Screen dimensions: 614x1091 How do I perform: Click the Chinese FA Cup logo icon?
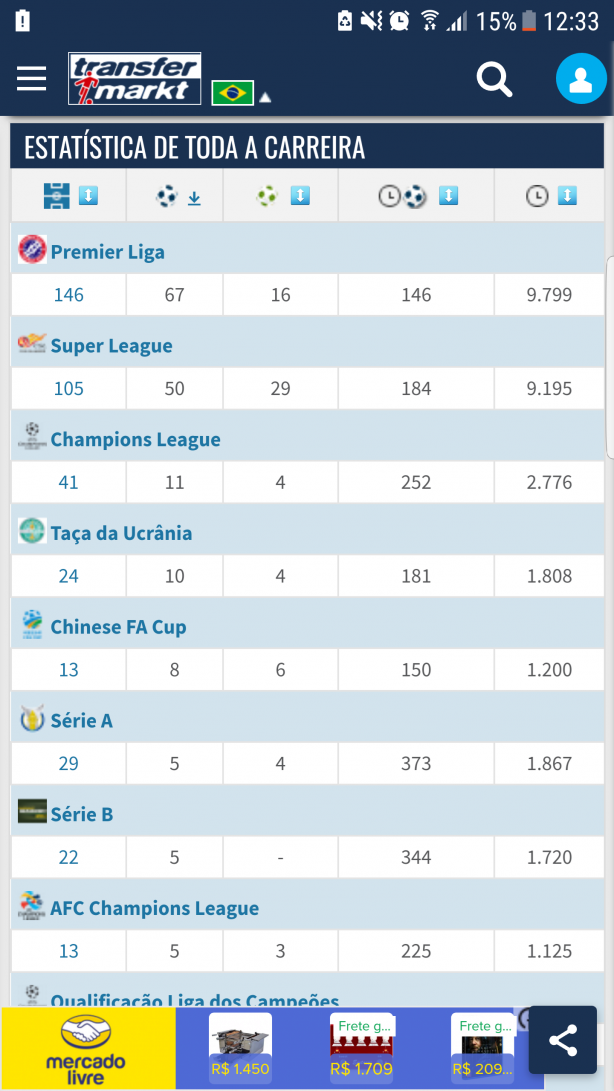coord(31,624)
